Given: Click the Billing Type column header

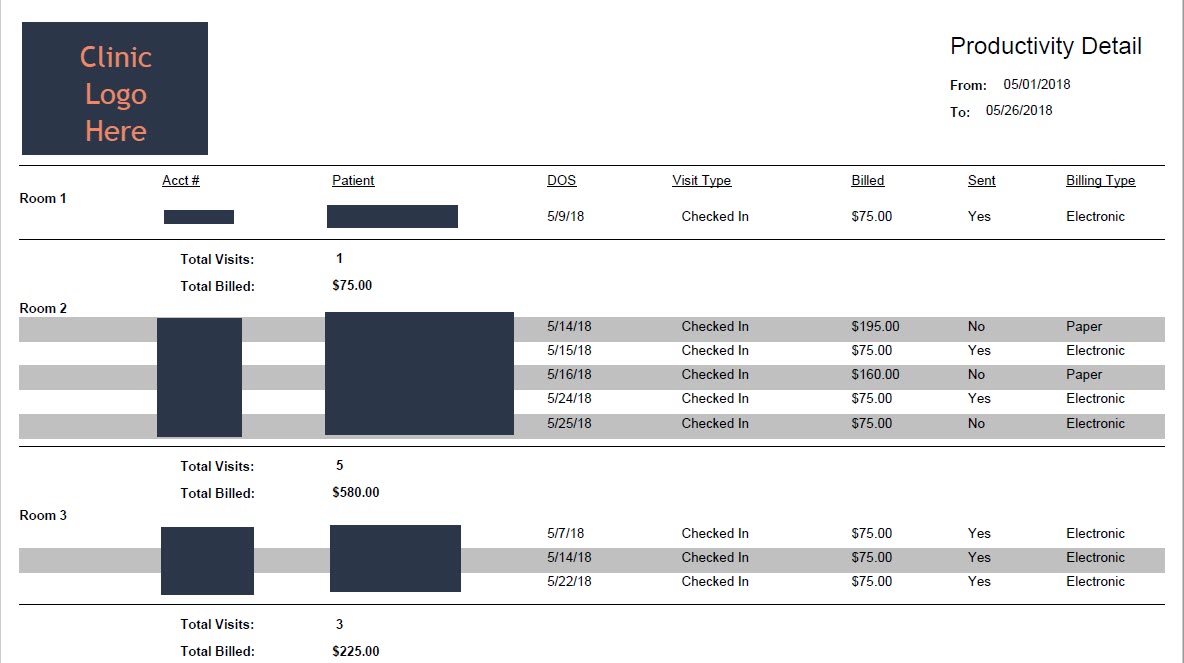Looking at the screenshot, I should (x=1100, y=180).
